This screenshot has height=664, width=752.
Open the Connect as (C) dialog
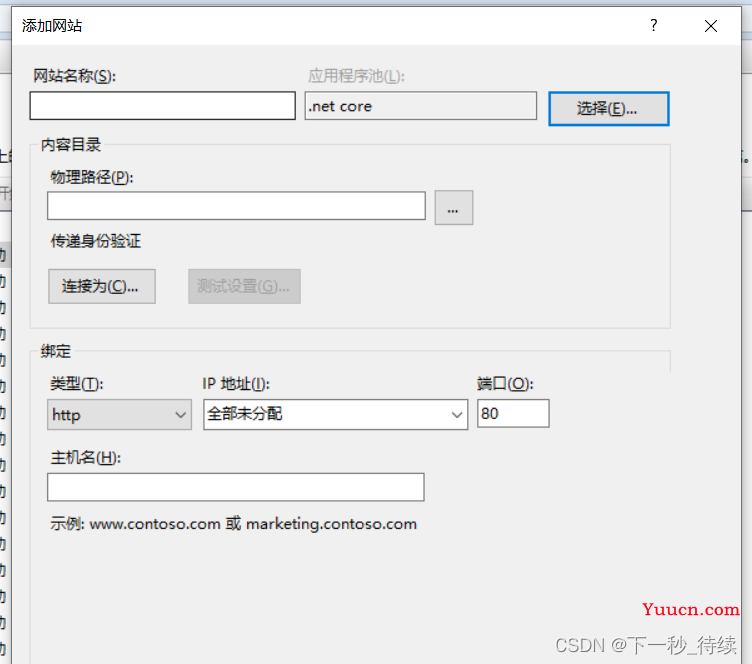pos(102,286)
